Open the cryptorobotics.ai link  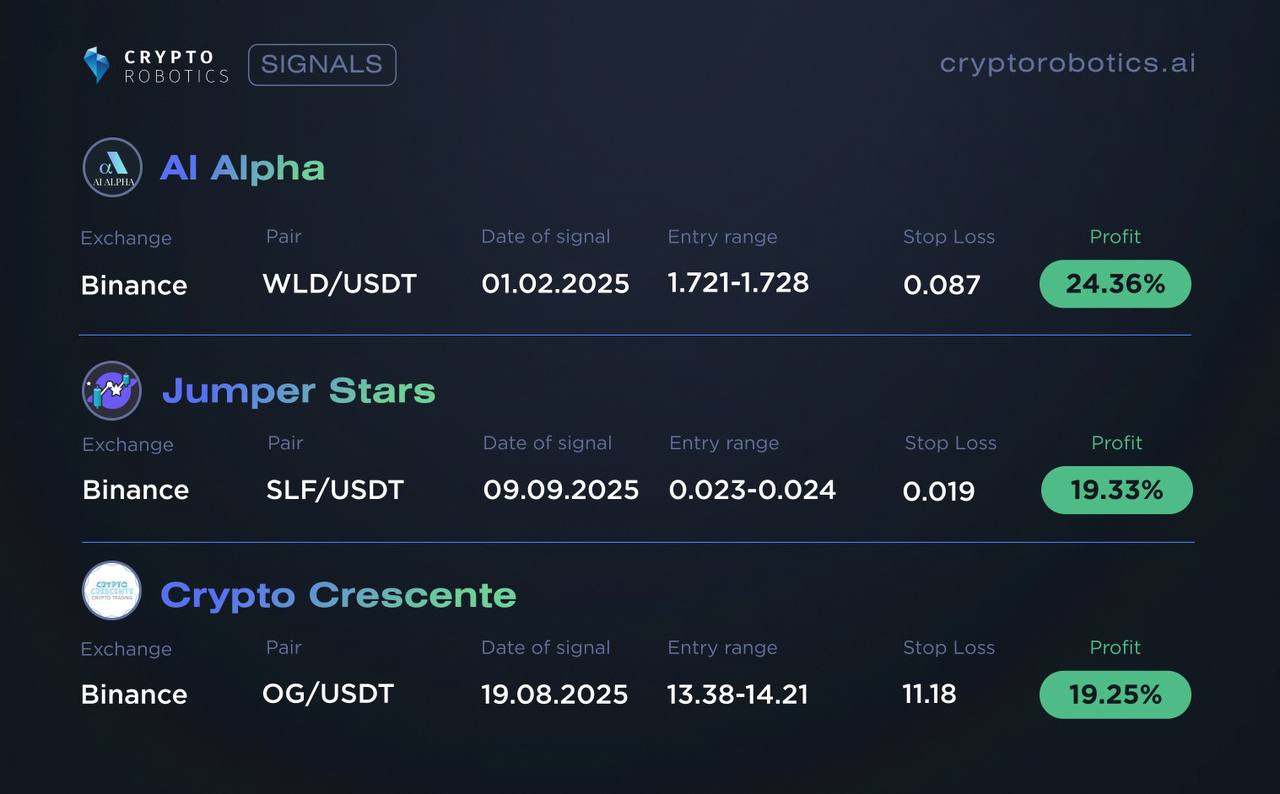pyautogui.click(x=1068, y=63)
